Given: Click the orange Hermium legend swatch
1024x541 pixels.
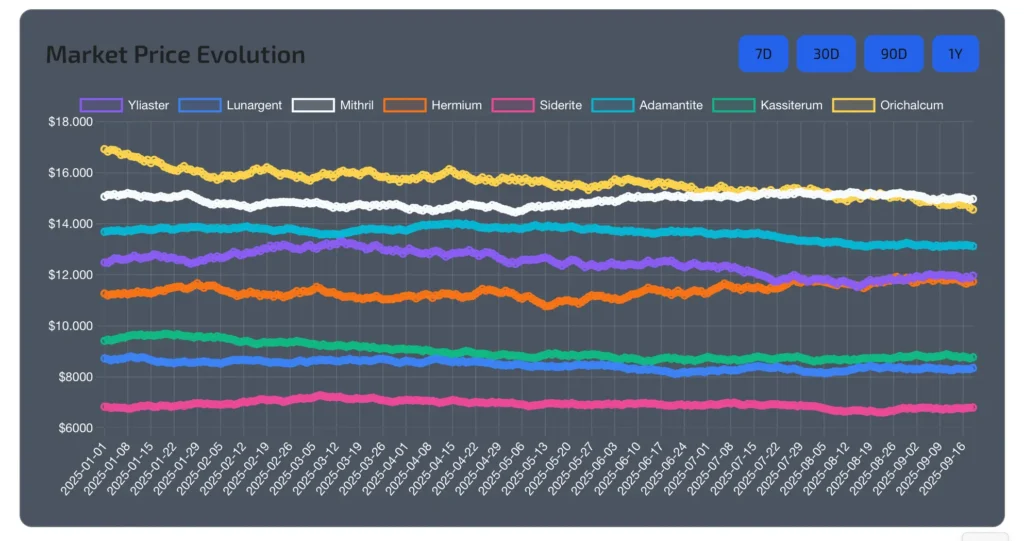Looking at the screenshot, I should (x=405, y=105).
